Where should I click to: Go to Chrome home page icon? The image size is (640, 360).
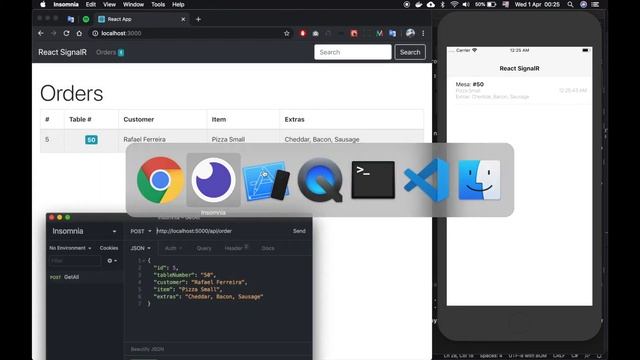pyautogui.click(x=79, y=33)
